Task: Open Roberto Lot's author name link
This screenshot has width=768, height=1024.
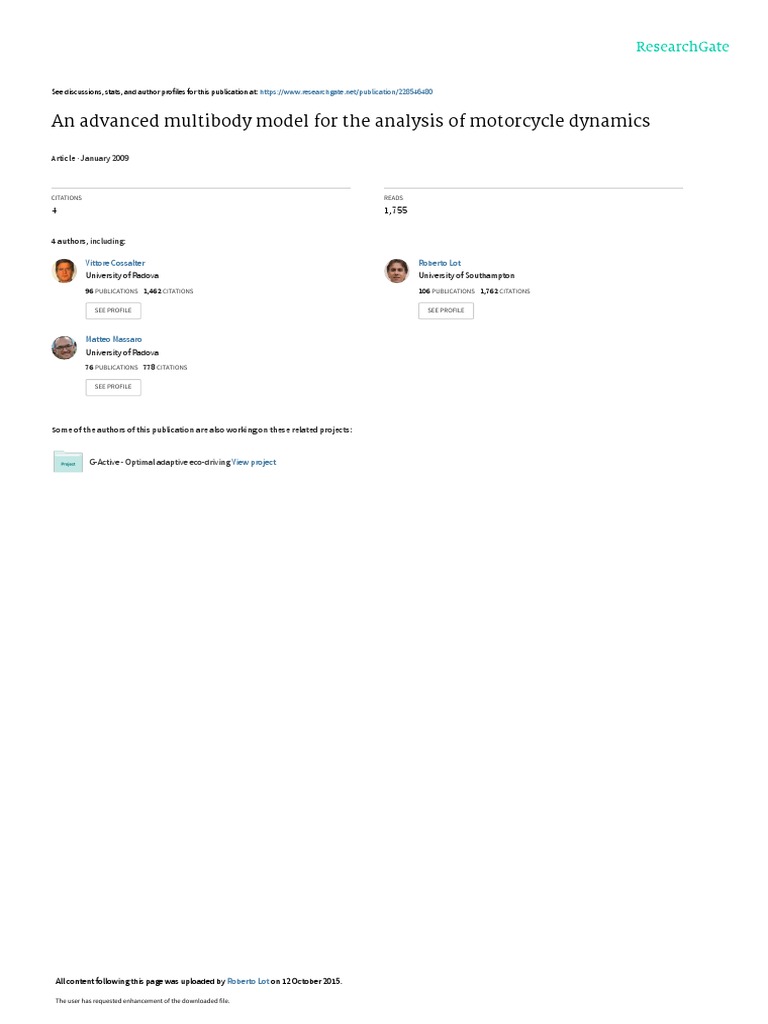Action: 440,263
